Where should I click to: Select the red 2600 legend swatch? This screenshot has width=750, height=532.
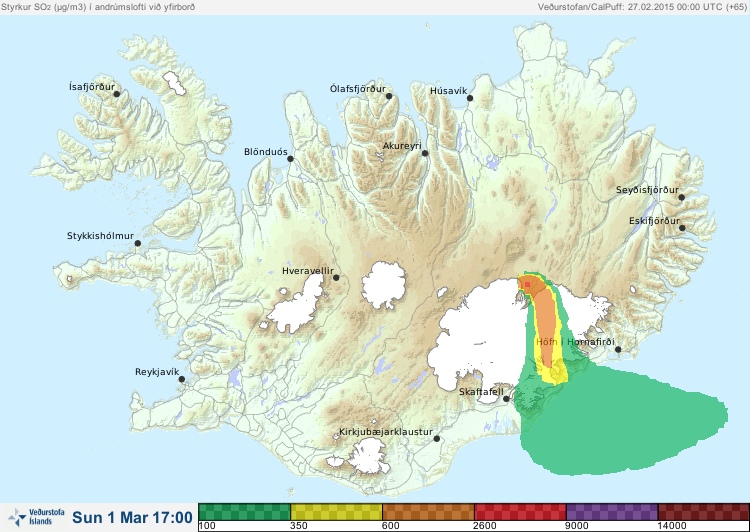point(520,512)
